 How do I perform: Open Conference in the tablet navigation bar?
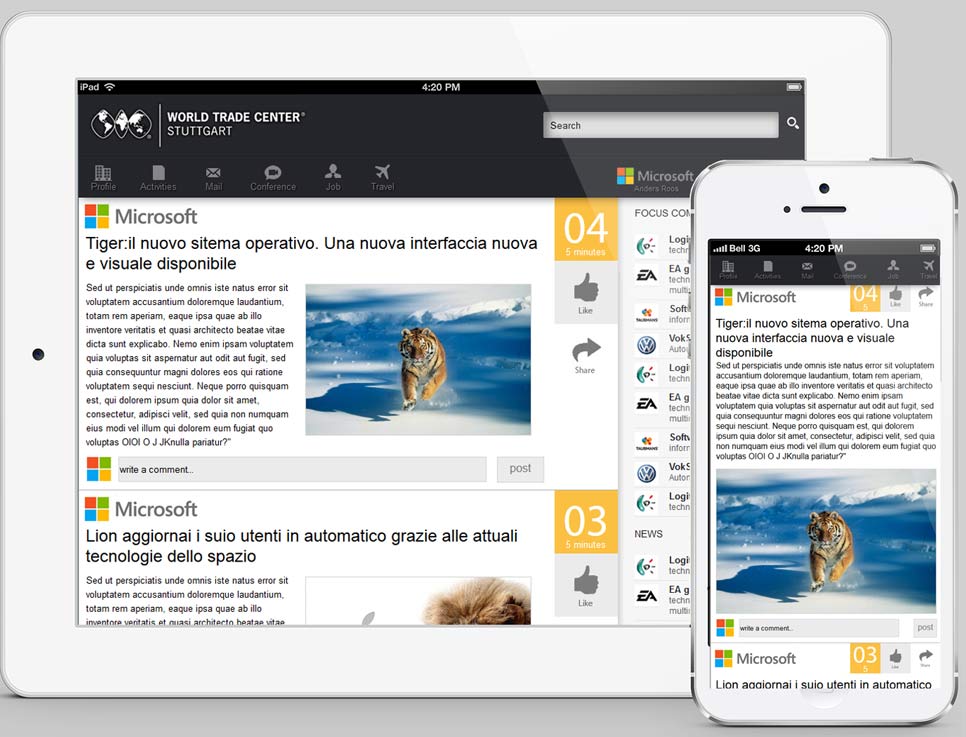[272, 177]
